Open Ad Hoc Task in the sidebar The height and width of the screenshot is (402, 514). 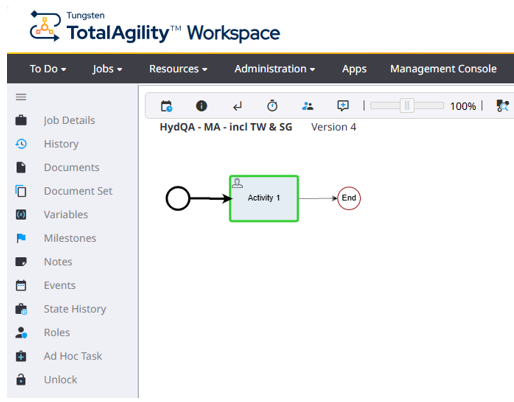pyautogui.click(x=73, y=356)
